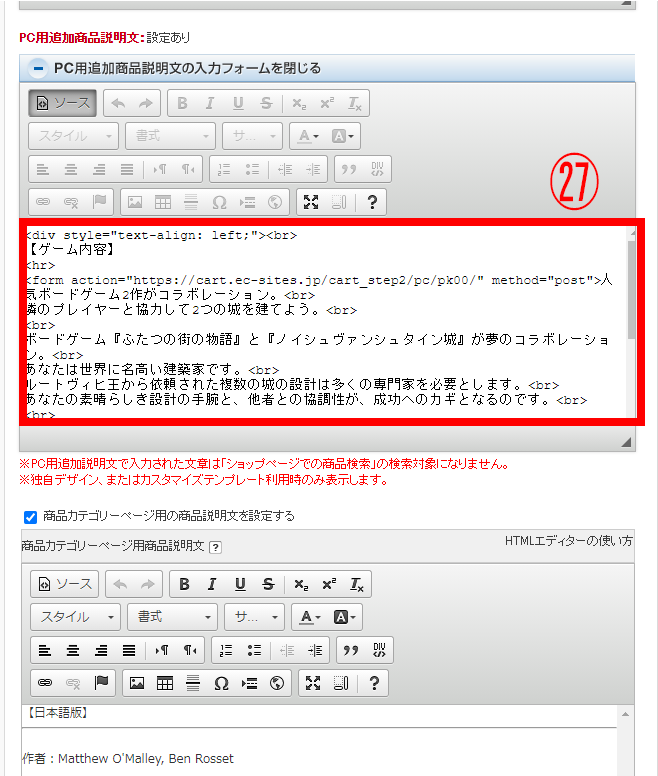Click bold in the PC用追加商品説明文 editor
This screenshot has height=776, width=658.
(x=182, y=103)
